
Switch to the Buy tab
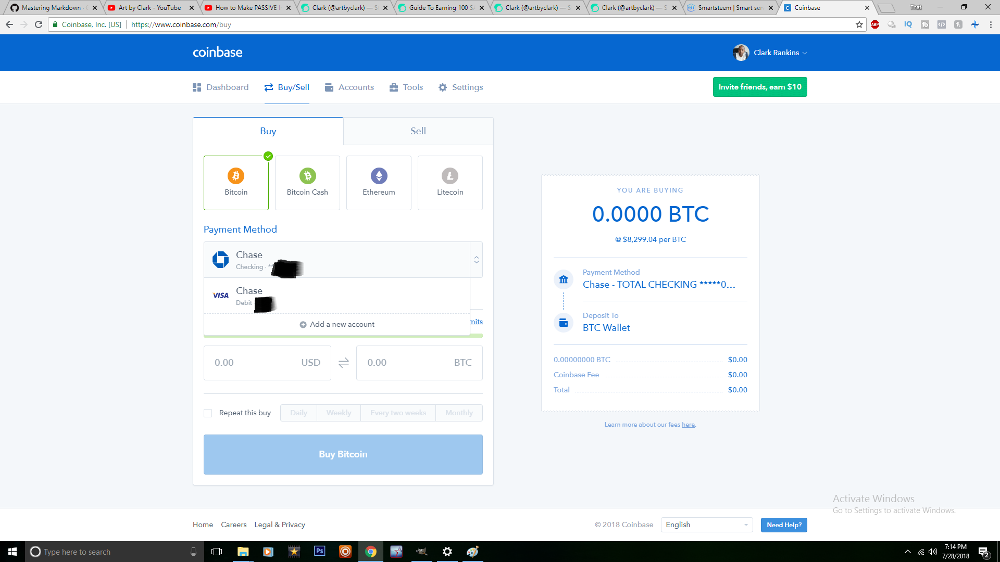tap(268, 131)
